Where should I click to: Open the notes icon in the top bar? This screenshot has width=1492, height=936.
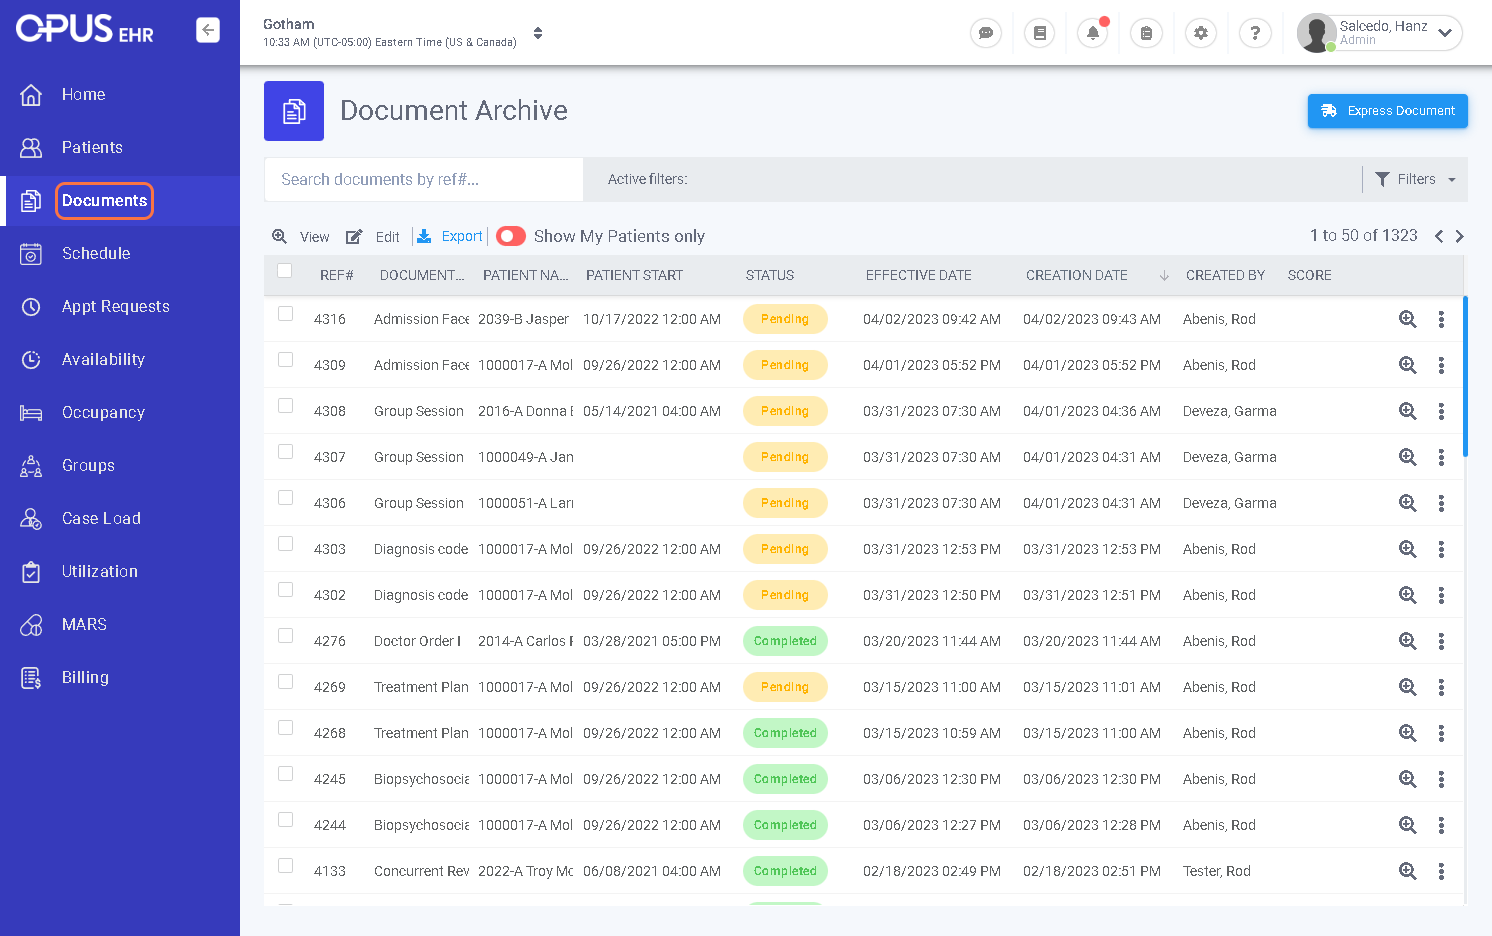tap(1040, 33)
